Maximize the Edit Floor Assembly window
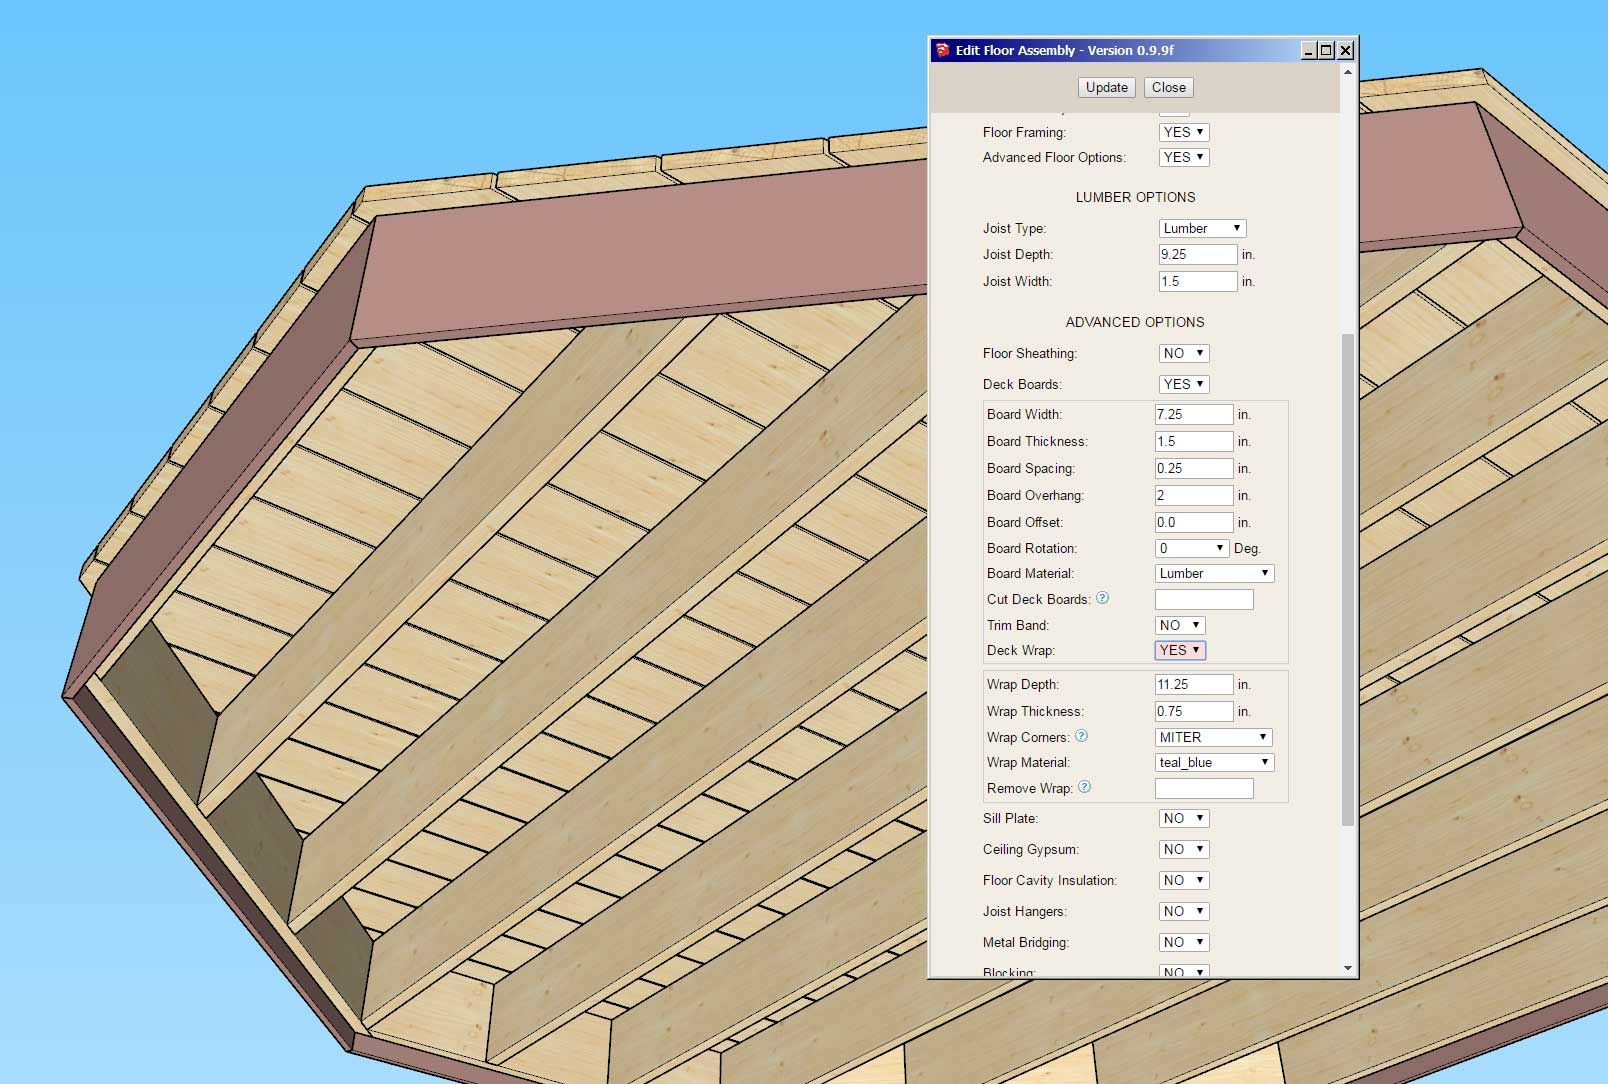This screenshot has height=1084, width=1608. (1327, 50)
